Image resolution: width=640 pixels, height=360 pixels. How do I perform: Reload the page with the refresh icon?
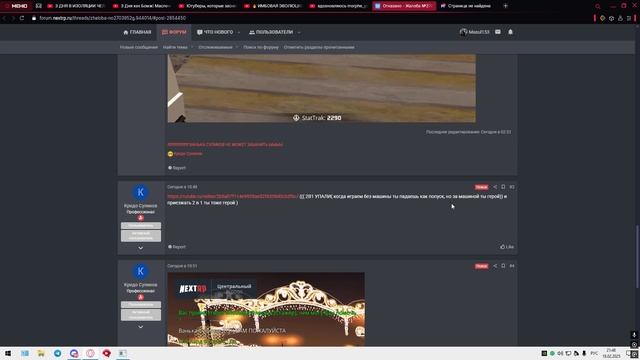22,18
